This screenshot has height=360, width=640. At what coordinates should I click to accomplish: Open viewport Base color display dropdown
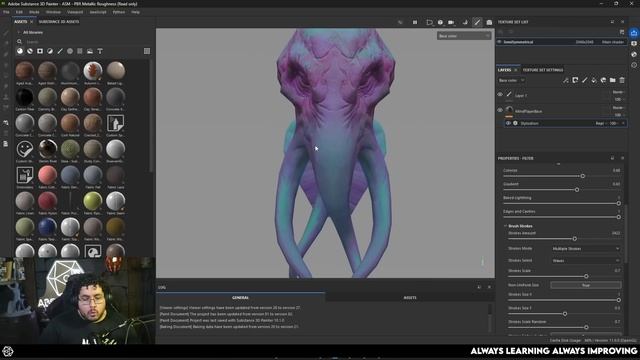tap(464, 36)
